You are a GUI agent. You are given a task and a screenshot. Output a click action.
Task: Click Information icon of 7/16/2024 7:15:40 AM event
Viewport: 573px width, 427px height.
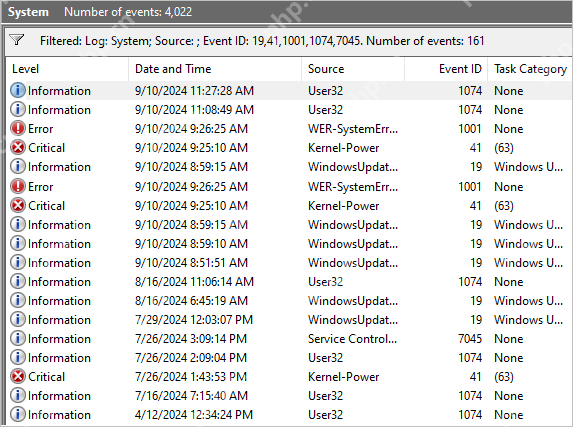click(x=18, y=396)
